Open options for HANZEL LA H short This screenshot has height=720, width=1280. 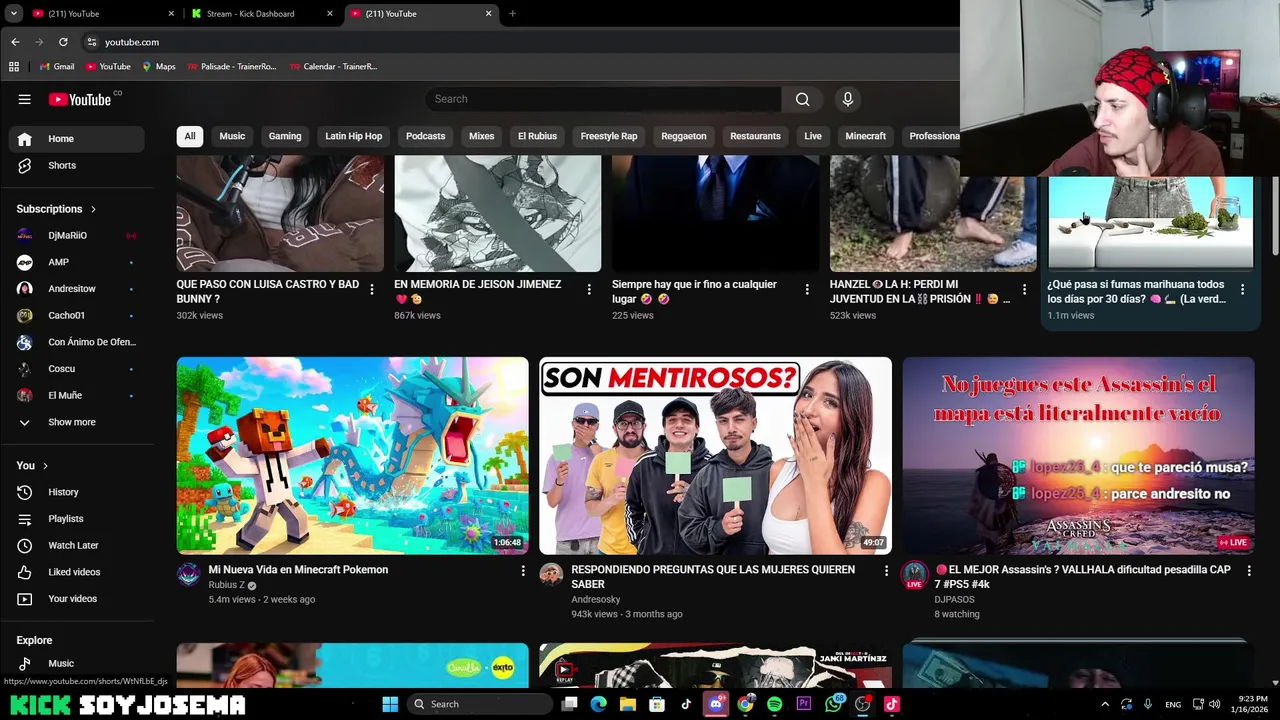click(1024, 289)
